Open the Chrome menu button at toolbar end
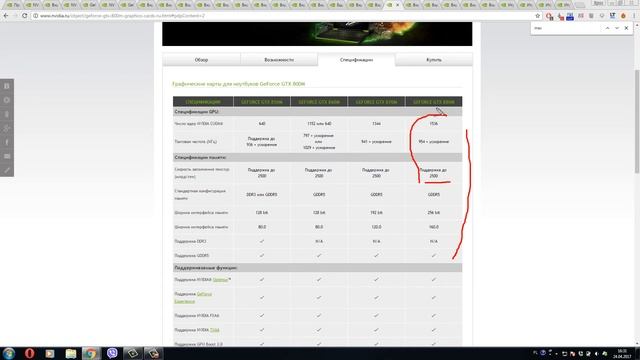Viewport: 640px width, 360px height. pyautogui.click(x=635, y=16)
